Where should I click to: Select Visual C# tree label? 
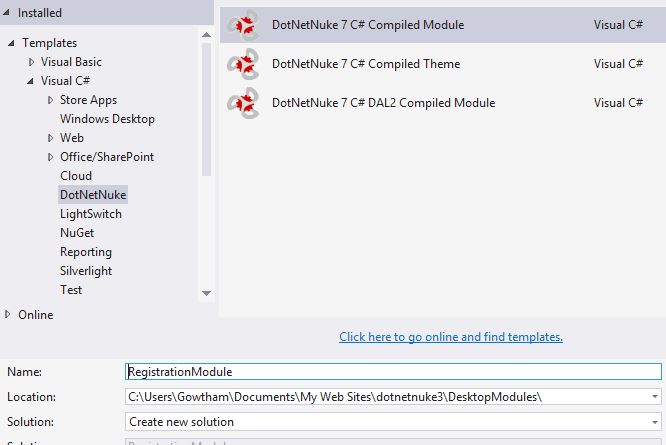coord(65,81)
